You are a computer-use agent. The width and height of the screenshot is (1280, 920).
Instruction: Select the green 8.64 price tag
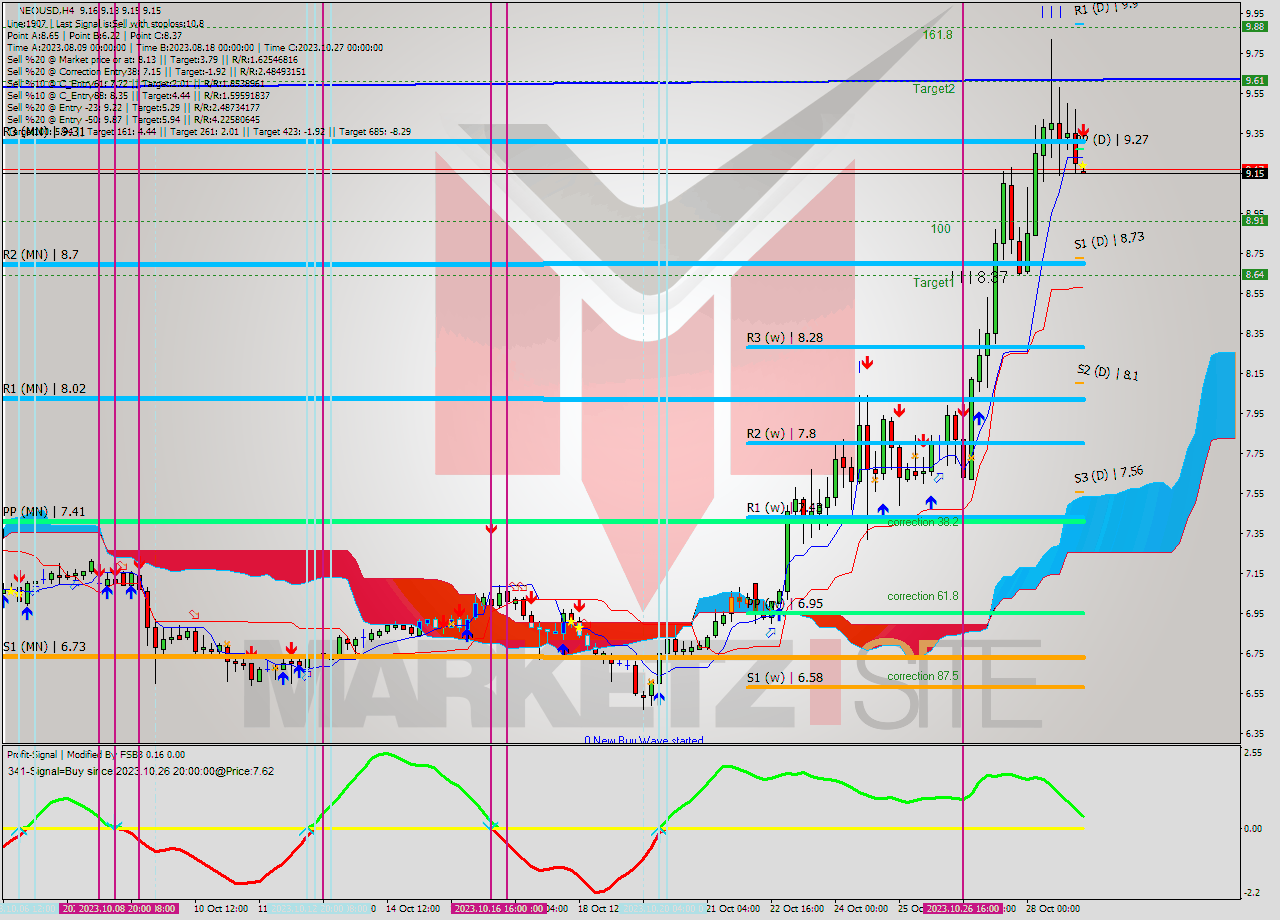(1254, 274)
